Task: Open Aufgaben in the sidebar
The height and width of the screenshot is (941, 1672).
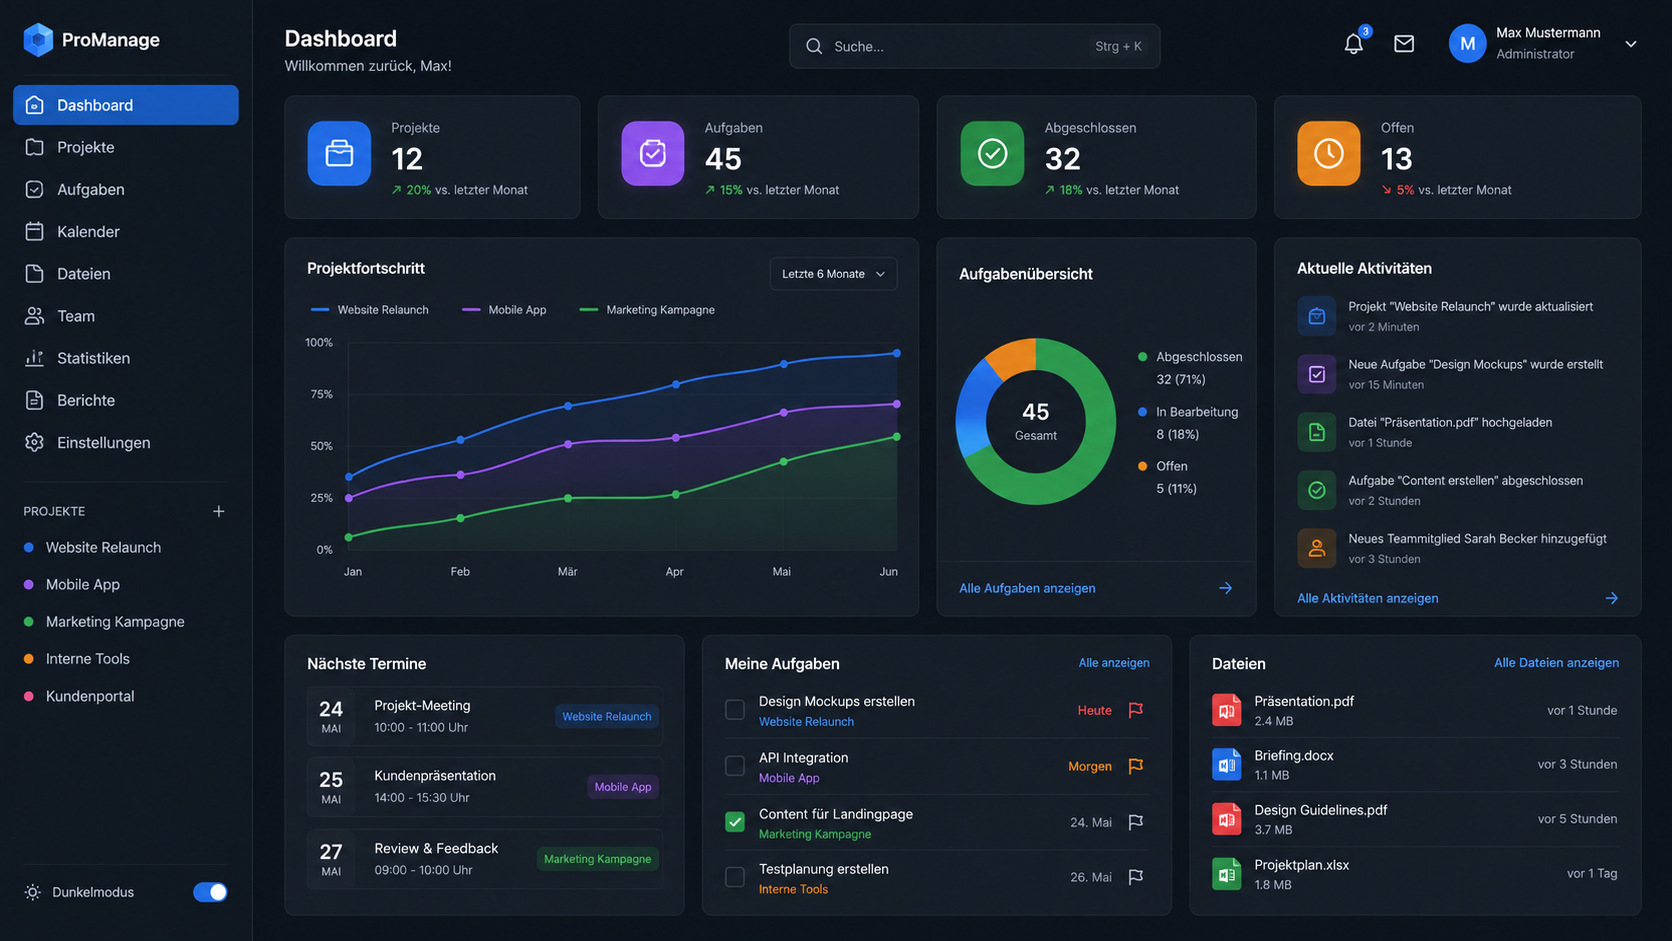Action: pyautogui.click(x=126, y=189)
